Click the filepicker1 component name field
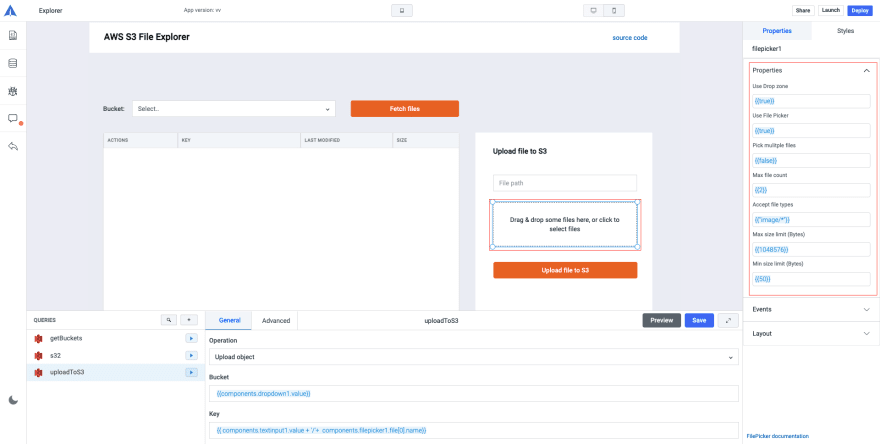Screen dimensions: 880x444 pos(767,49)
